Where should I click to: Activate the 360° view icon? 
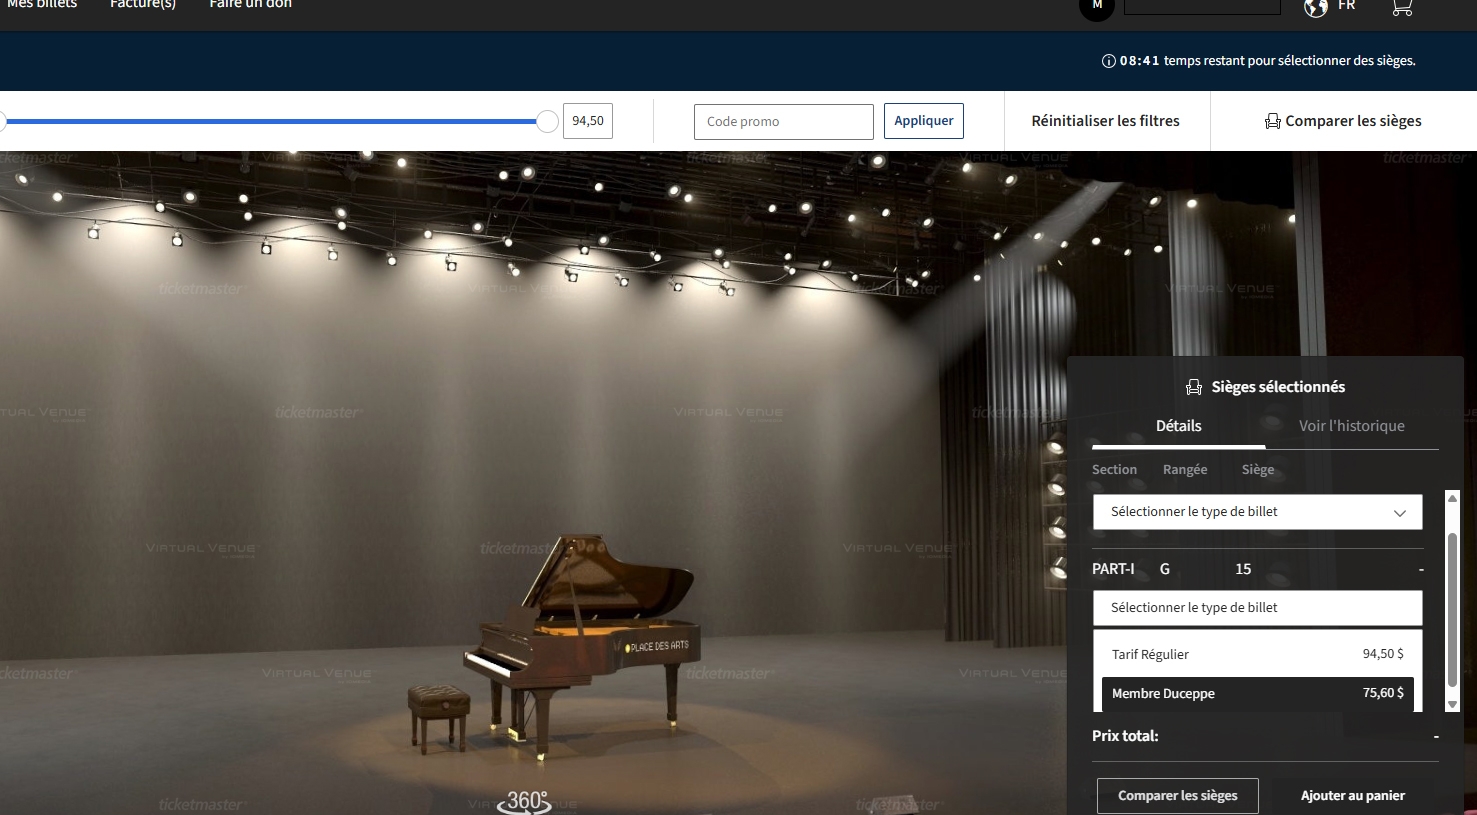[x=526, y=802]
